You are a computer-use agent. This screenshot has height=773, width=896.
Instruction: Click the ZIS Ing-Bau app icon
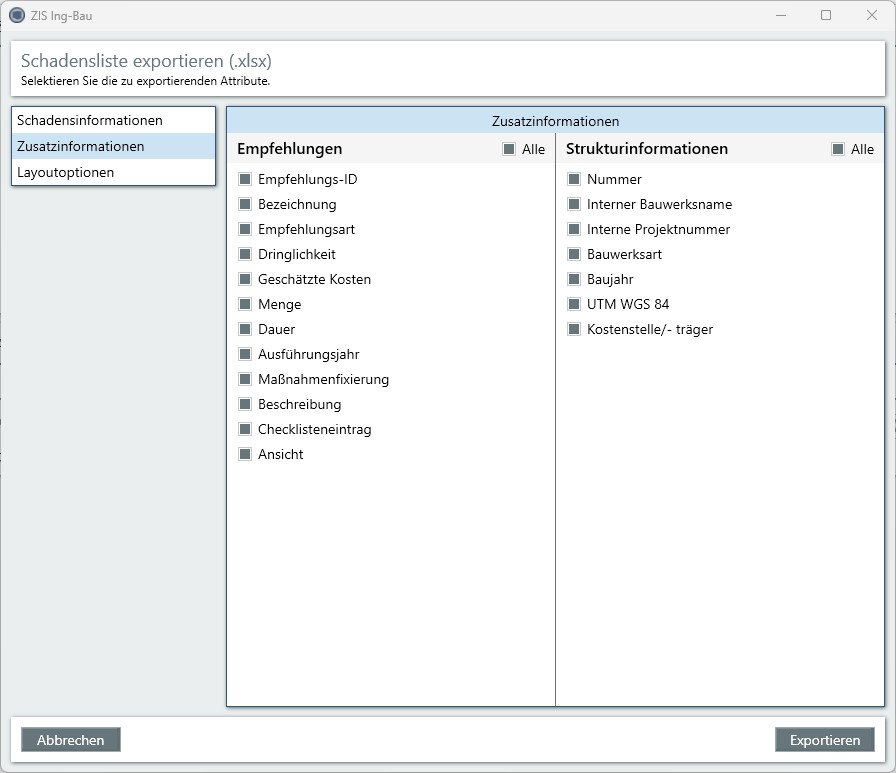click(x=16, y=15)
